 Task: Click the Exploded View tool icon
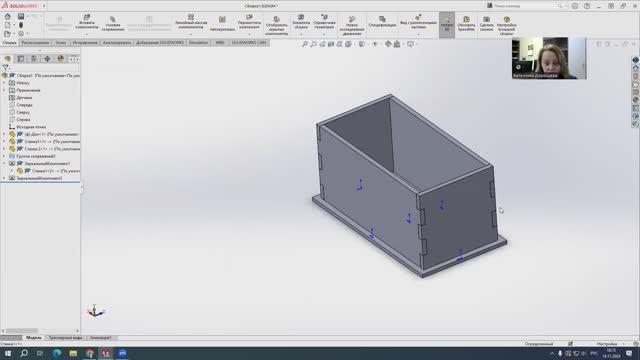pos(418,17)
